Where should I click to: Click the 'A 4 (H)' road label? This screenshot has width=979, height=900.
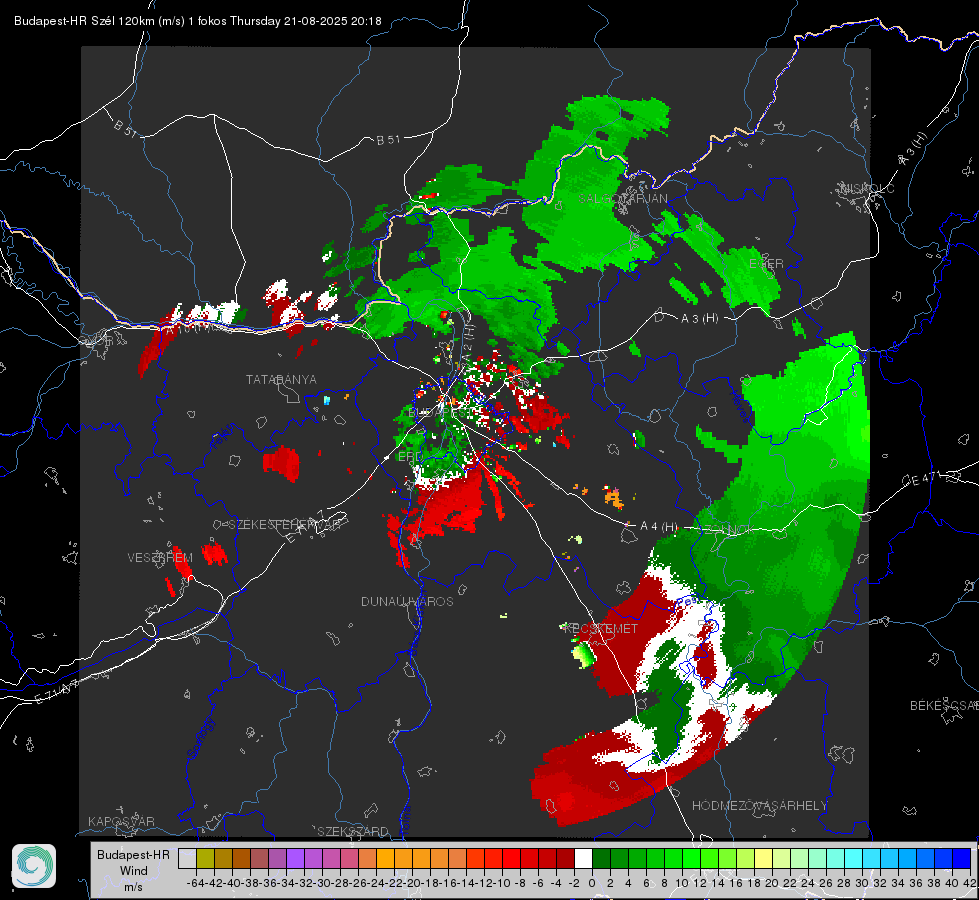[x=659, y=527]
